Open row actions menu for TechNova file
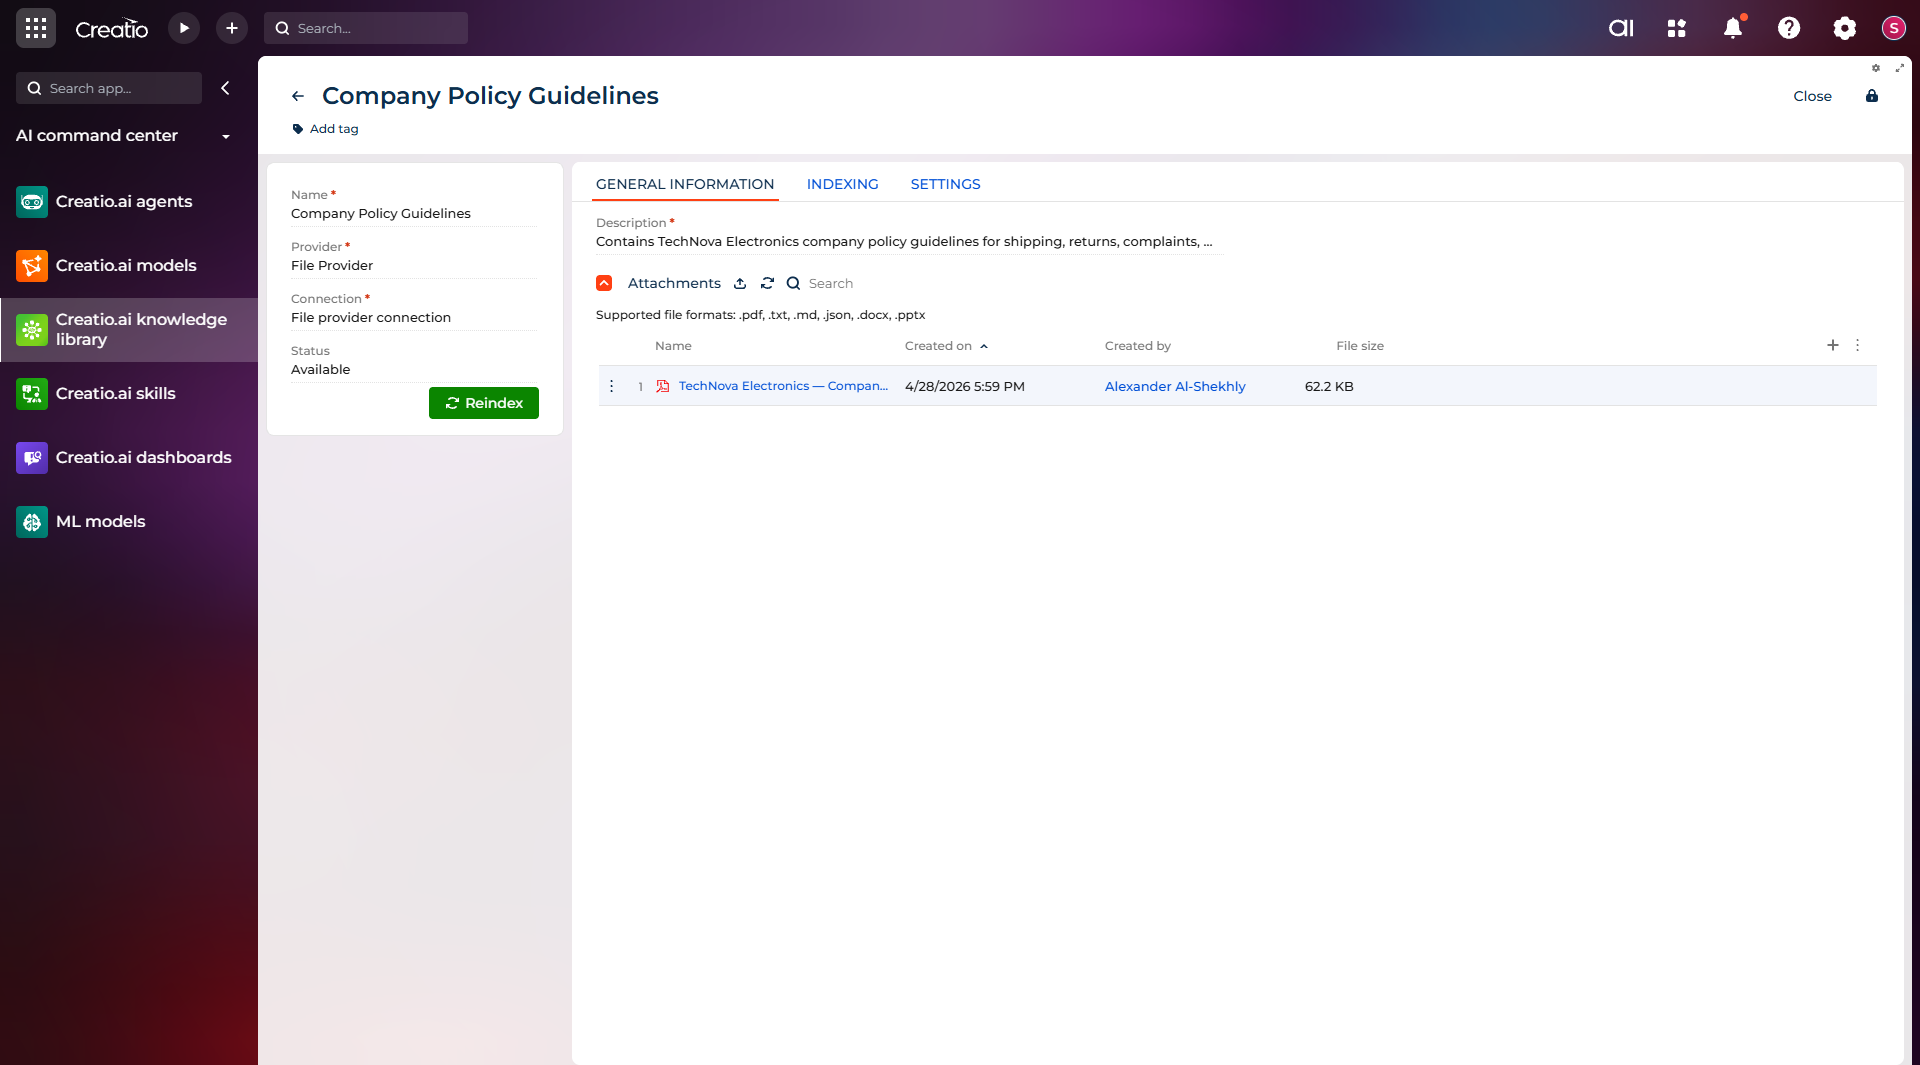The width and height of the screenshot is (1920, 1065). point(612,386)
